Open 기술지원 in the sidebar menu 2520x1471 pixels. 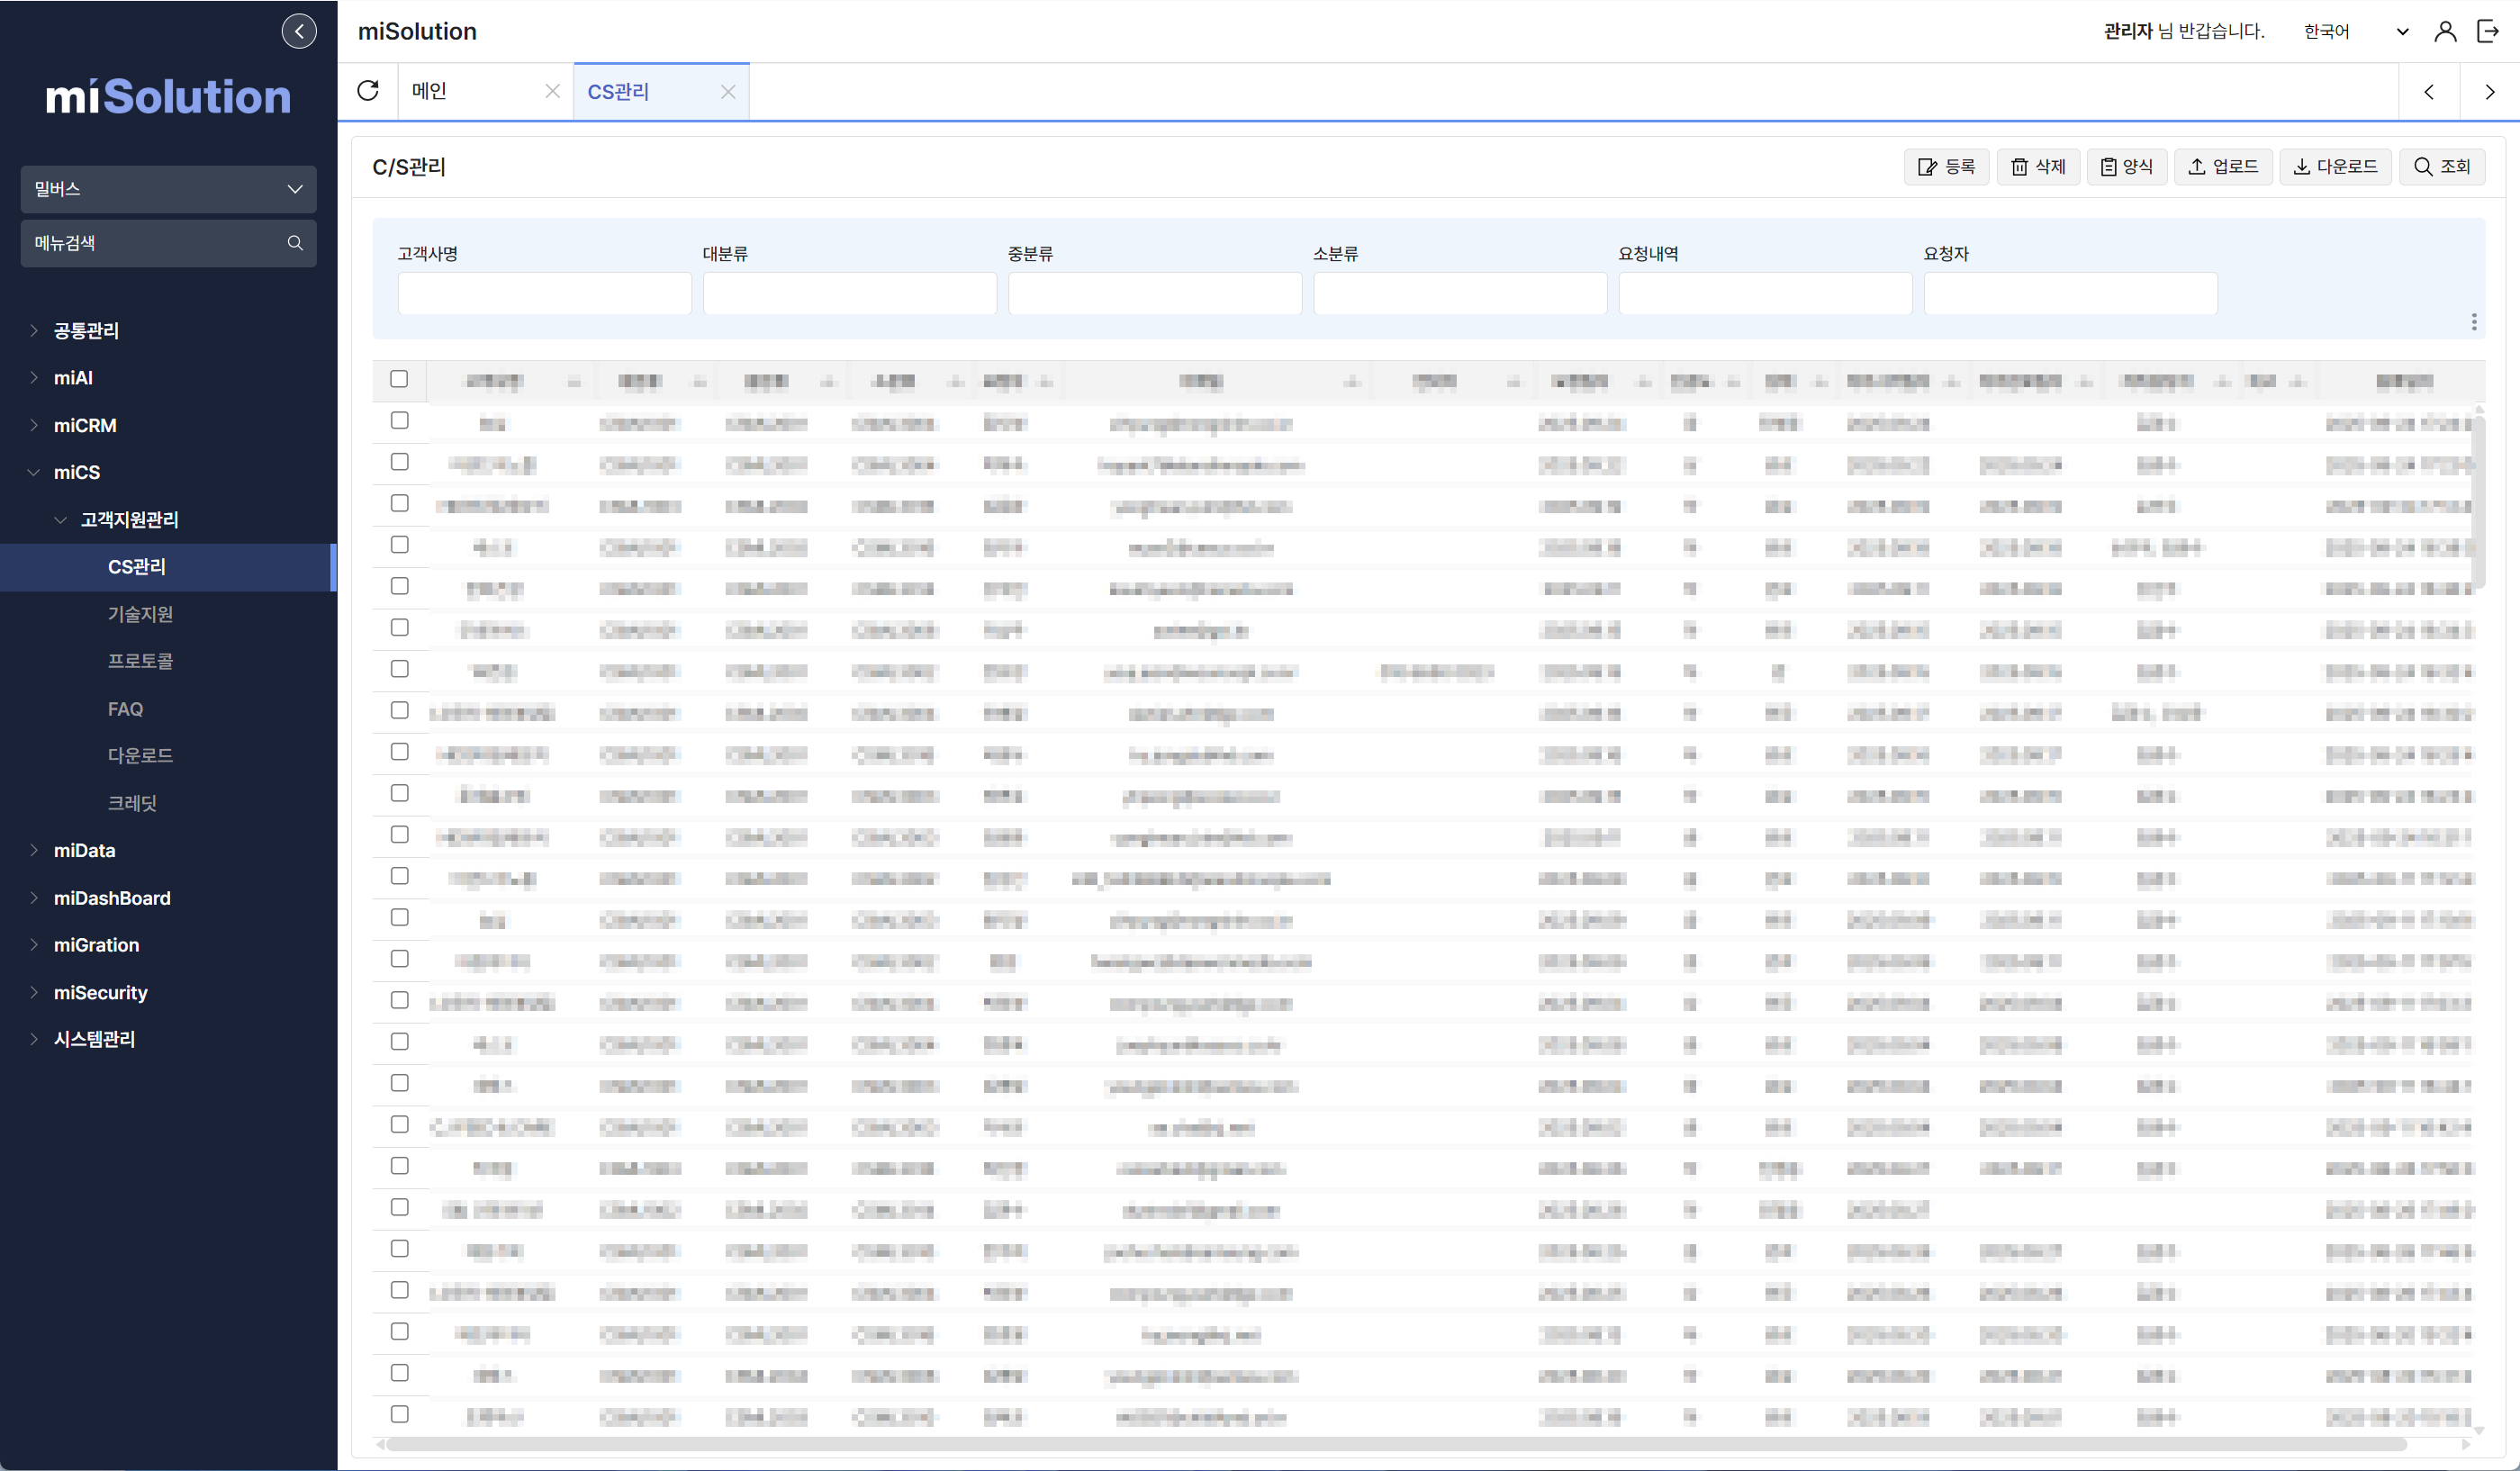pyautogui.click(x=141, y=614)
